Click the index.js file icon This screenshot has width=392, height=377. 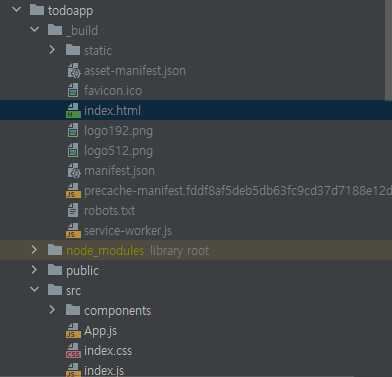tap(73, 370)
